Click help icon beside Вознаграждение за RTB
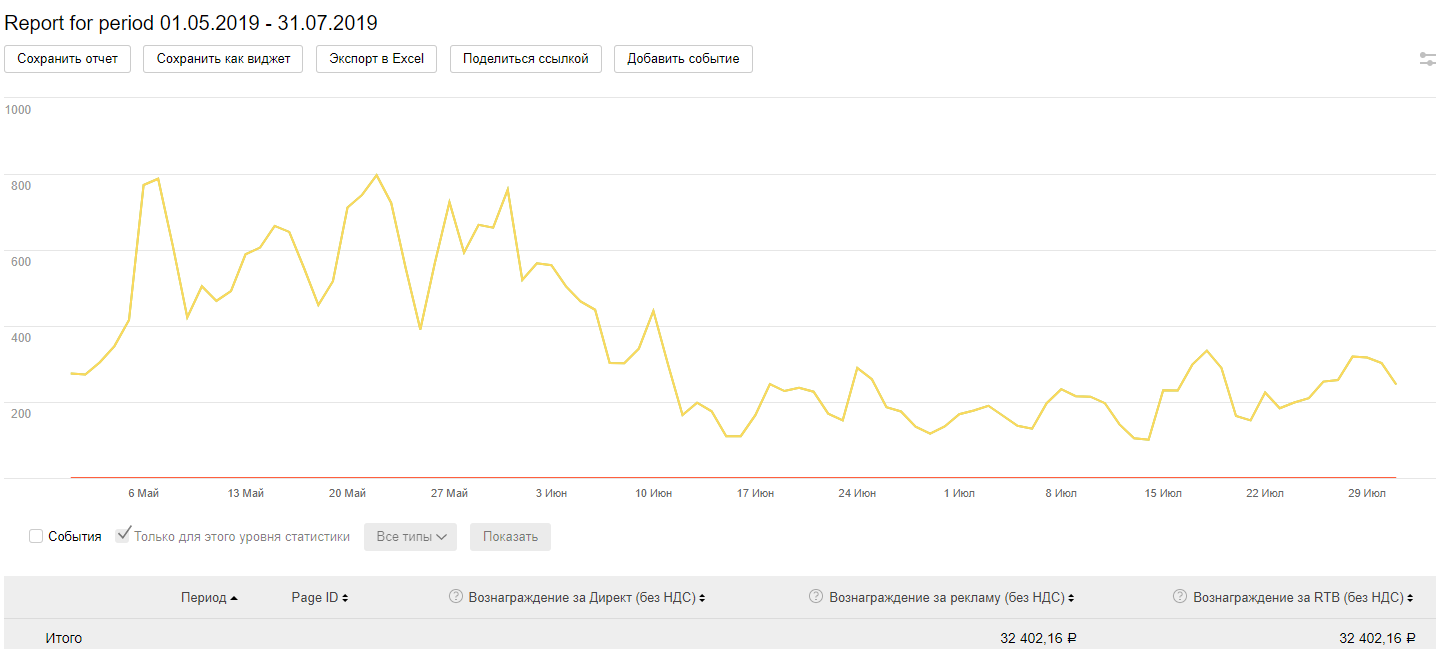1436x649 pixels. [1179, 598]
